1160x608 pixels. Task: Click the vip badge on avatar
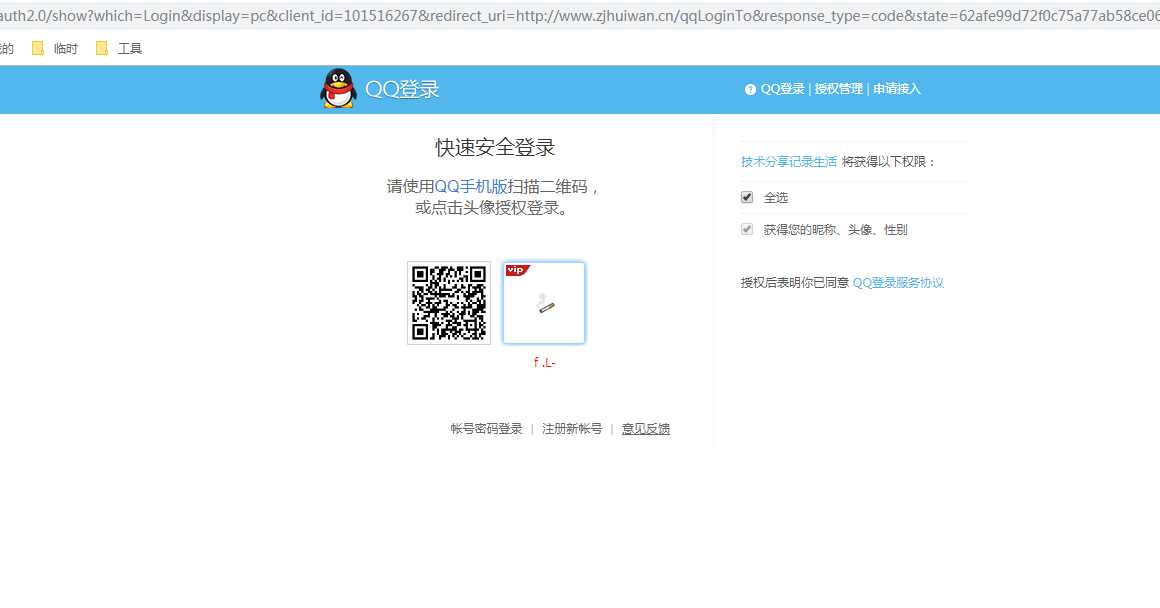(517, 270)
